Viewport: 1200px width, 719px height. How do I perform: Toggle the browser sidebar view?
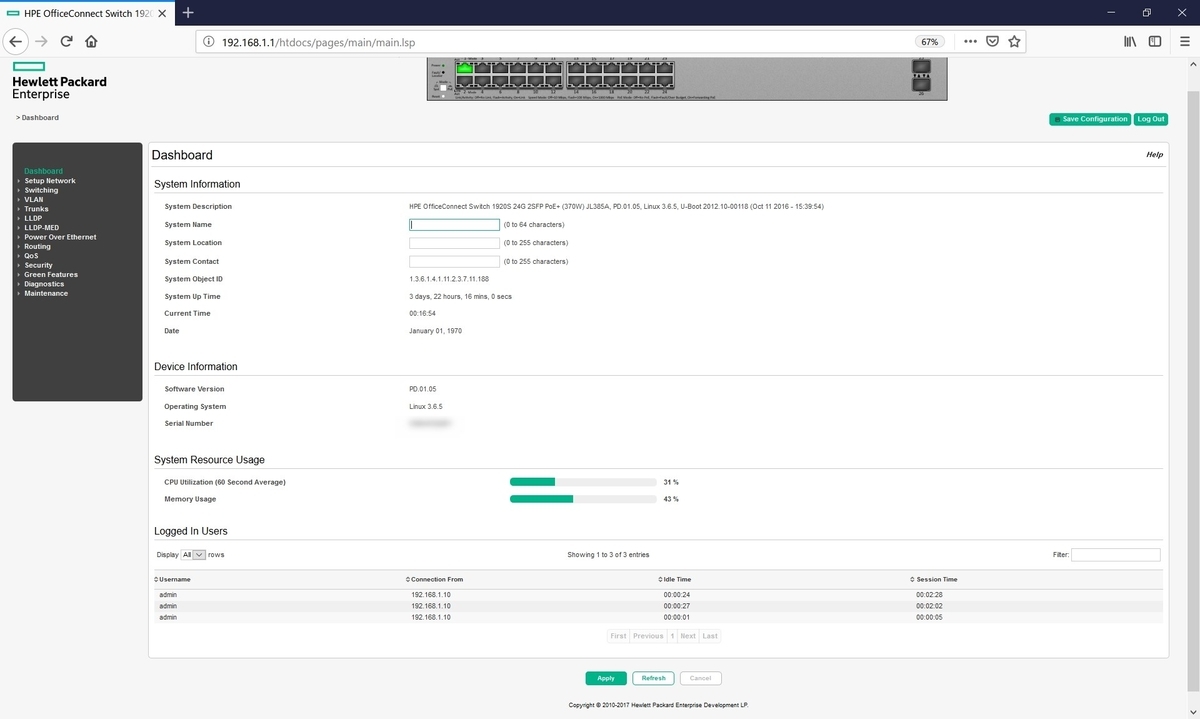coord(1155,41)
